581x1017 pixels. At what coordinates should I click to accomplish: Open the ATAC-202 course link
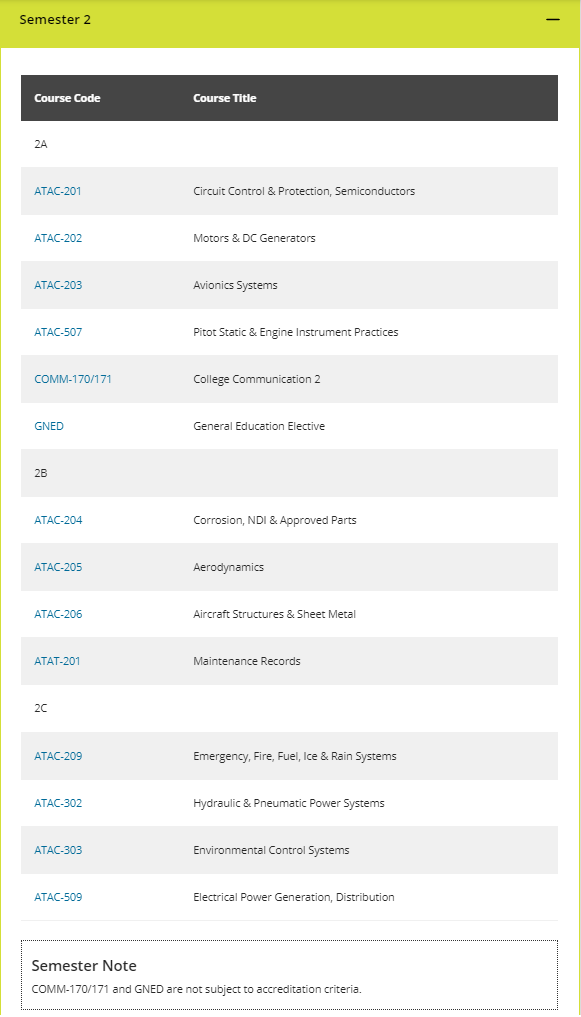(58, 238)
